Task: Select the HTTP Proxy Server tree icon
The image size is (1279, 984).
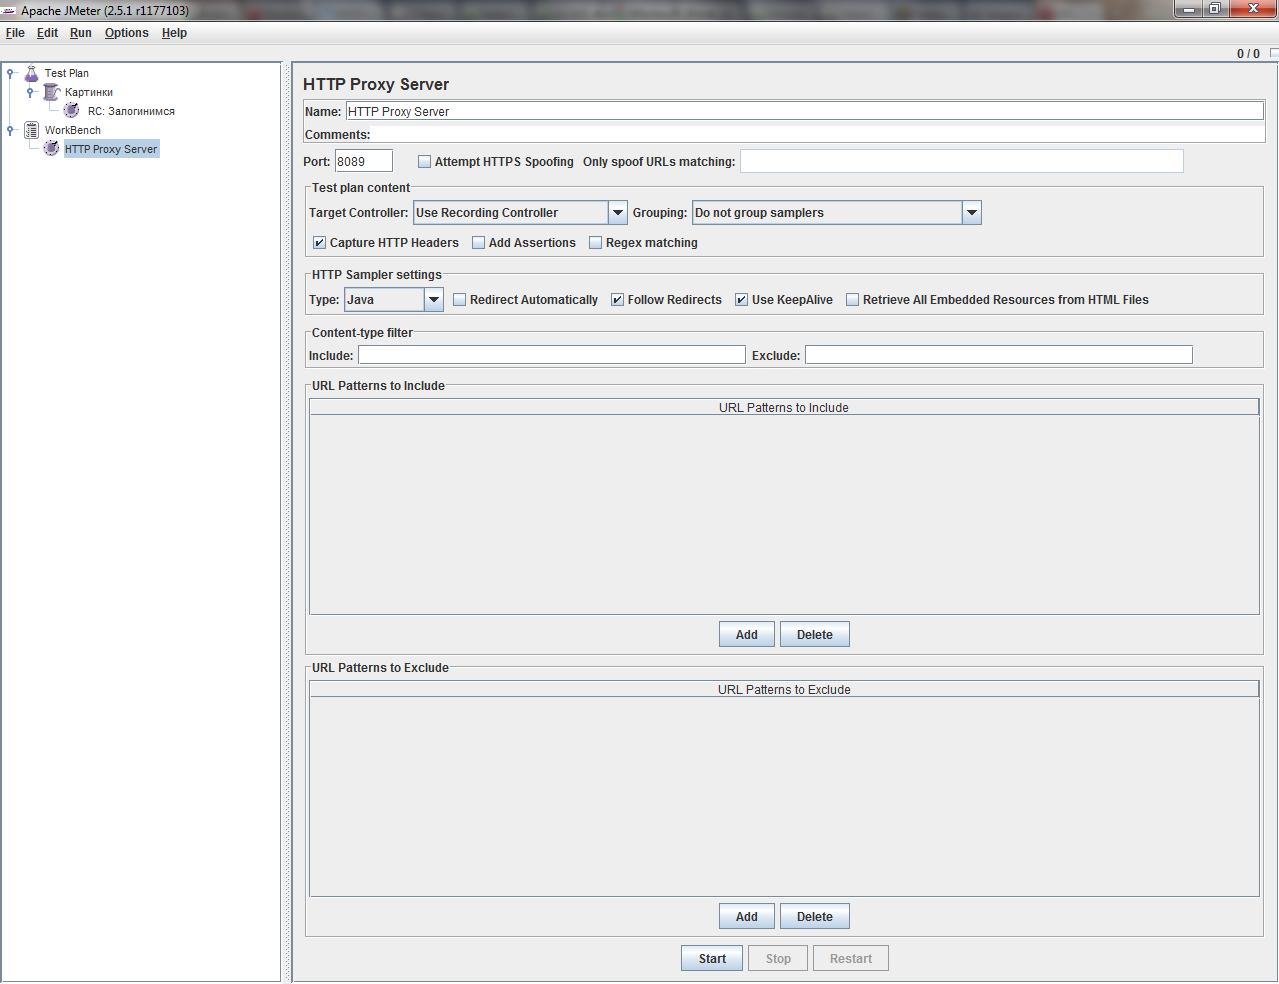Action: coord(52,149)
